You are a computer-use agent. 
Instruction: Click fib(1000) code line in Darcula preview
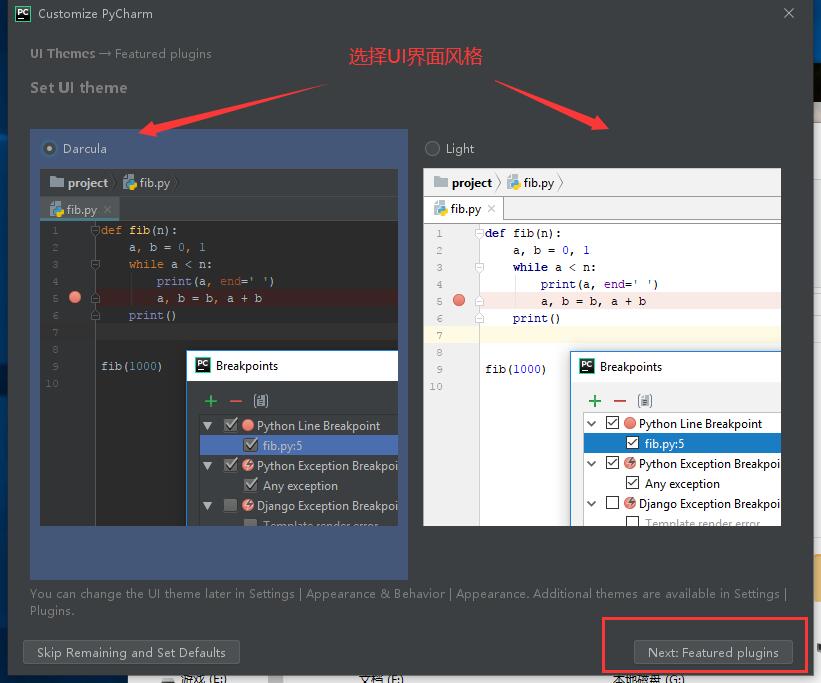(x=131, y=366)
